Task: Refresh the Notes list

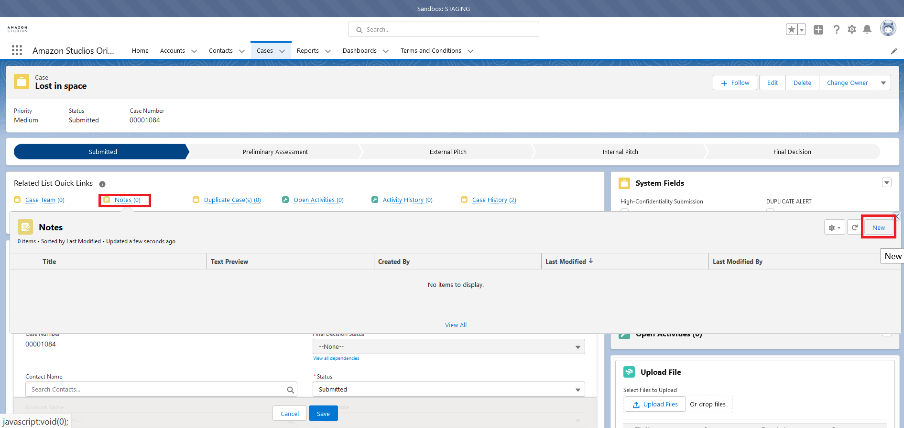Action: tap(856, 228)
